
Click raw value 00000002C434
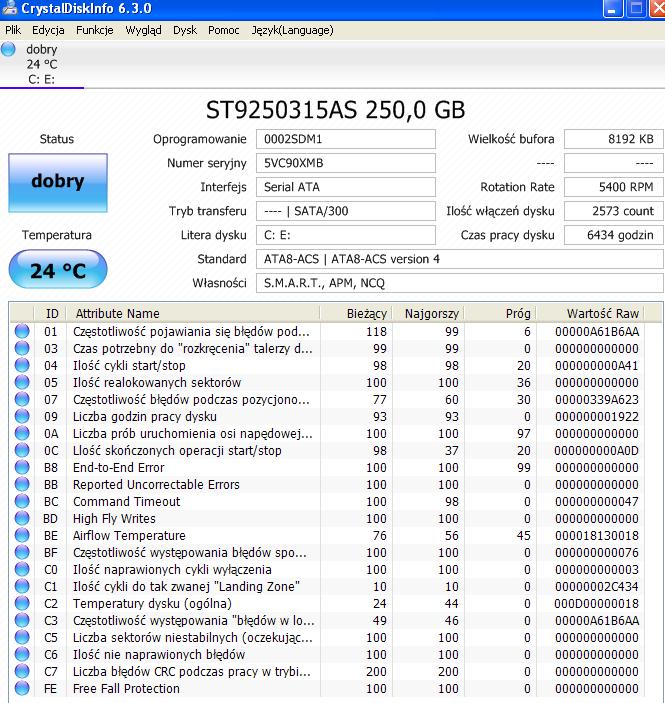pyautogui.click(x=596, y=586)
